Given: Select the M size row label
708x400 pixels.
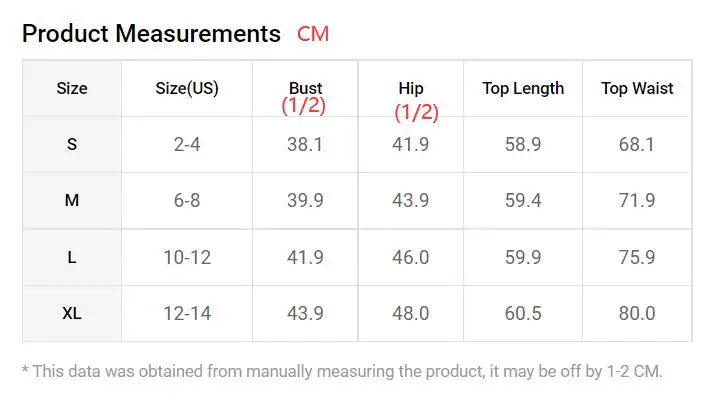Looking at the screenshot, I should (72, 200).
